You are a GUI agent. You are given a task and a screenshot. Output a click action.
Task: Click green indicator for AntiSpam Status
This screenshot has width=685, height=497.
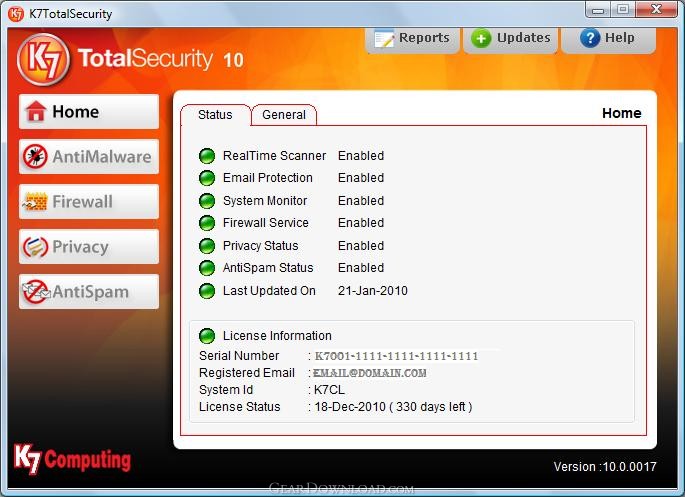[207, 268]
